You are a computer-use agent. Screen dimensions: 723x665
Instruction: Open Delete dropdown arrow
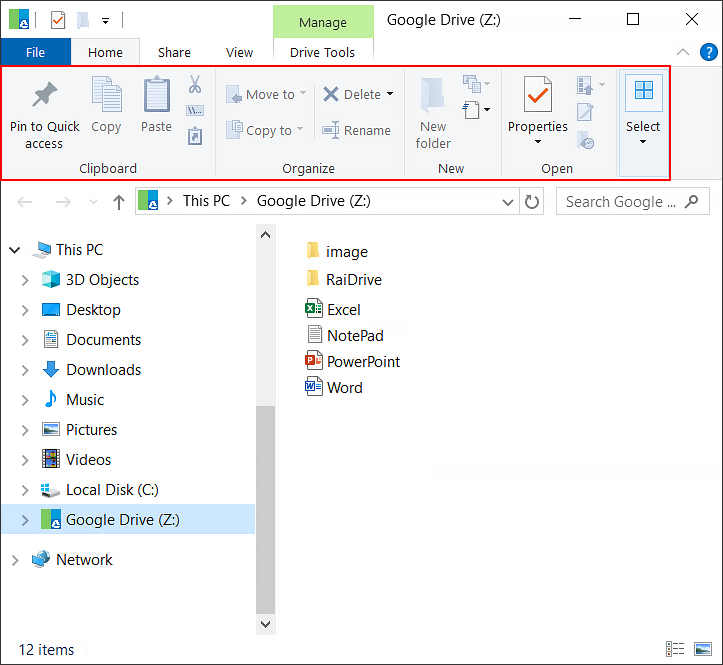(390, 94)
